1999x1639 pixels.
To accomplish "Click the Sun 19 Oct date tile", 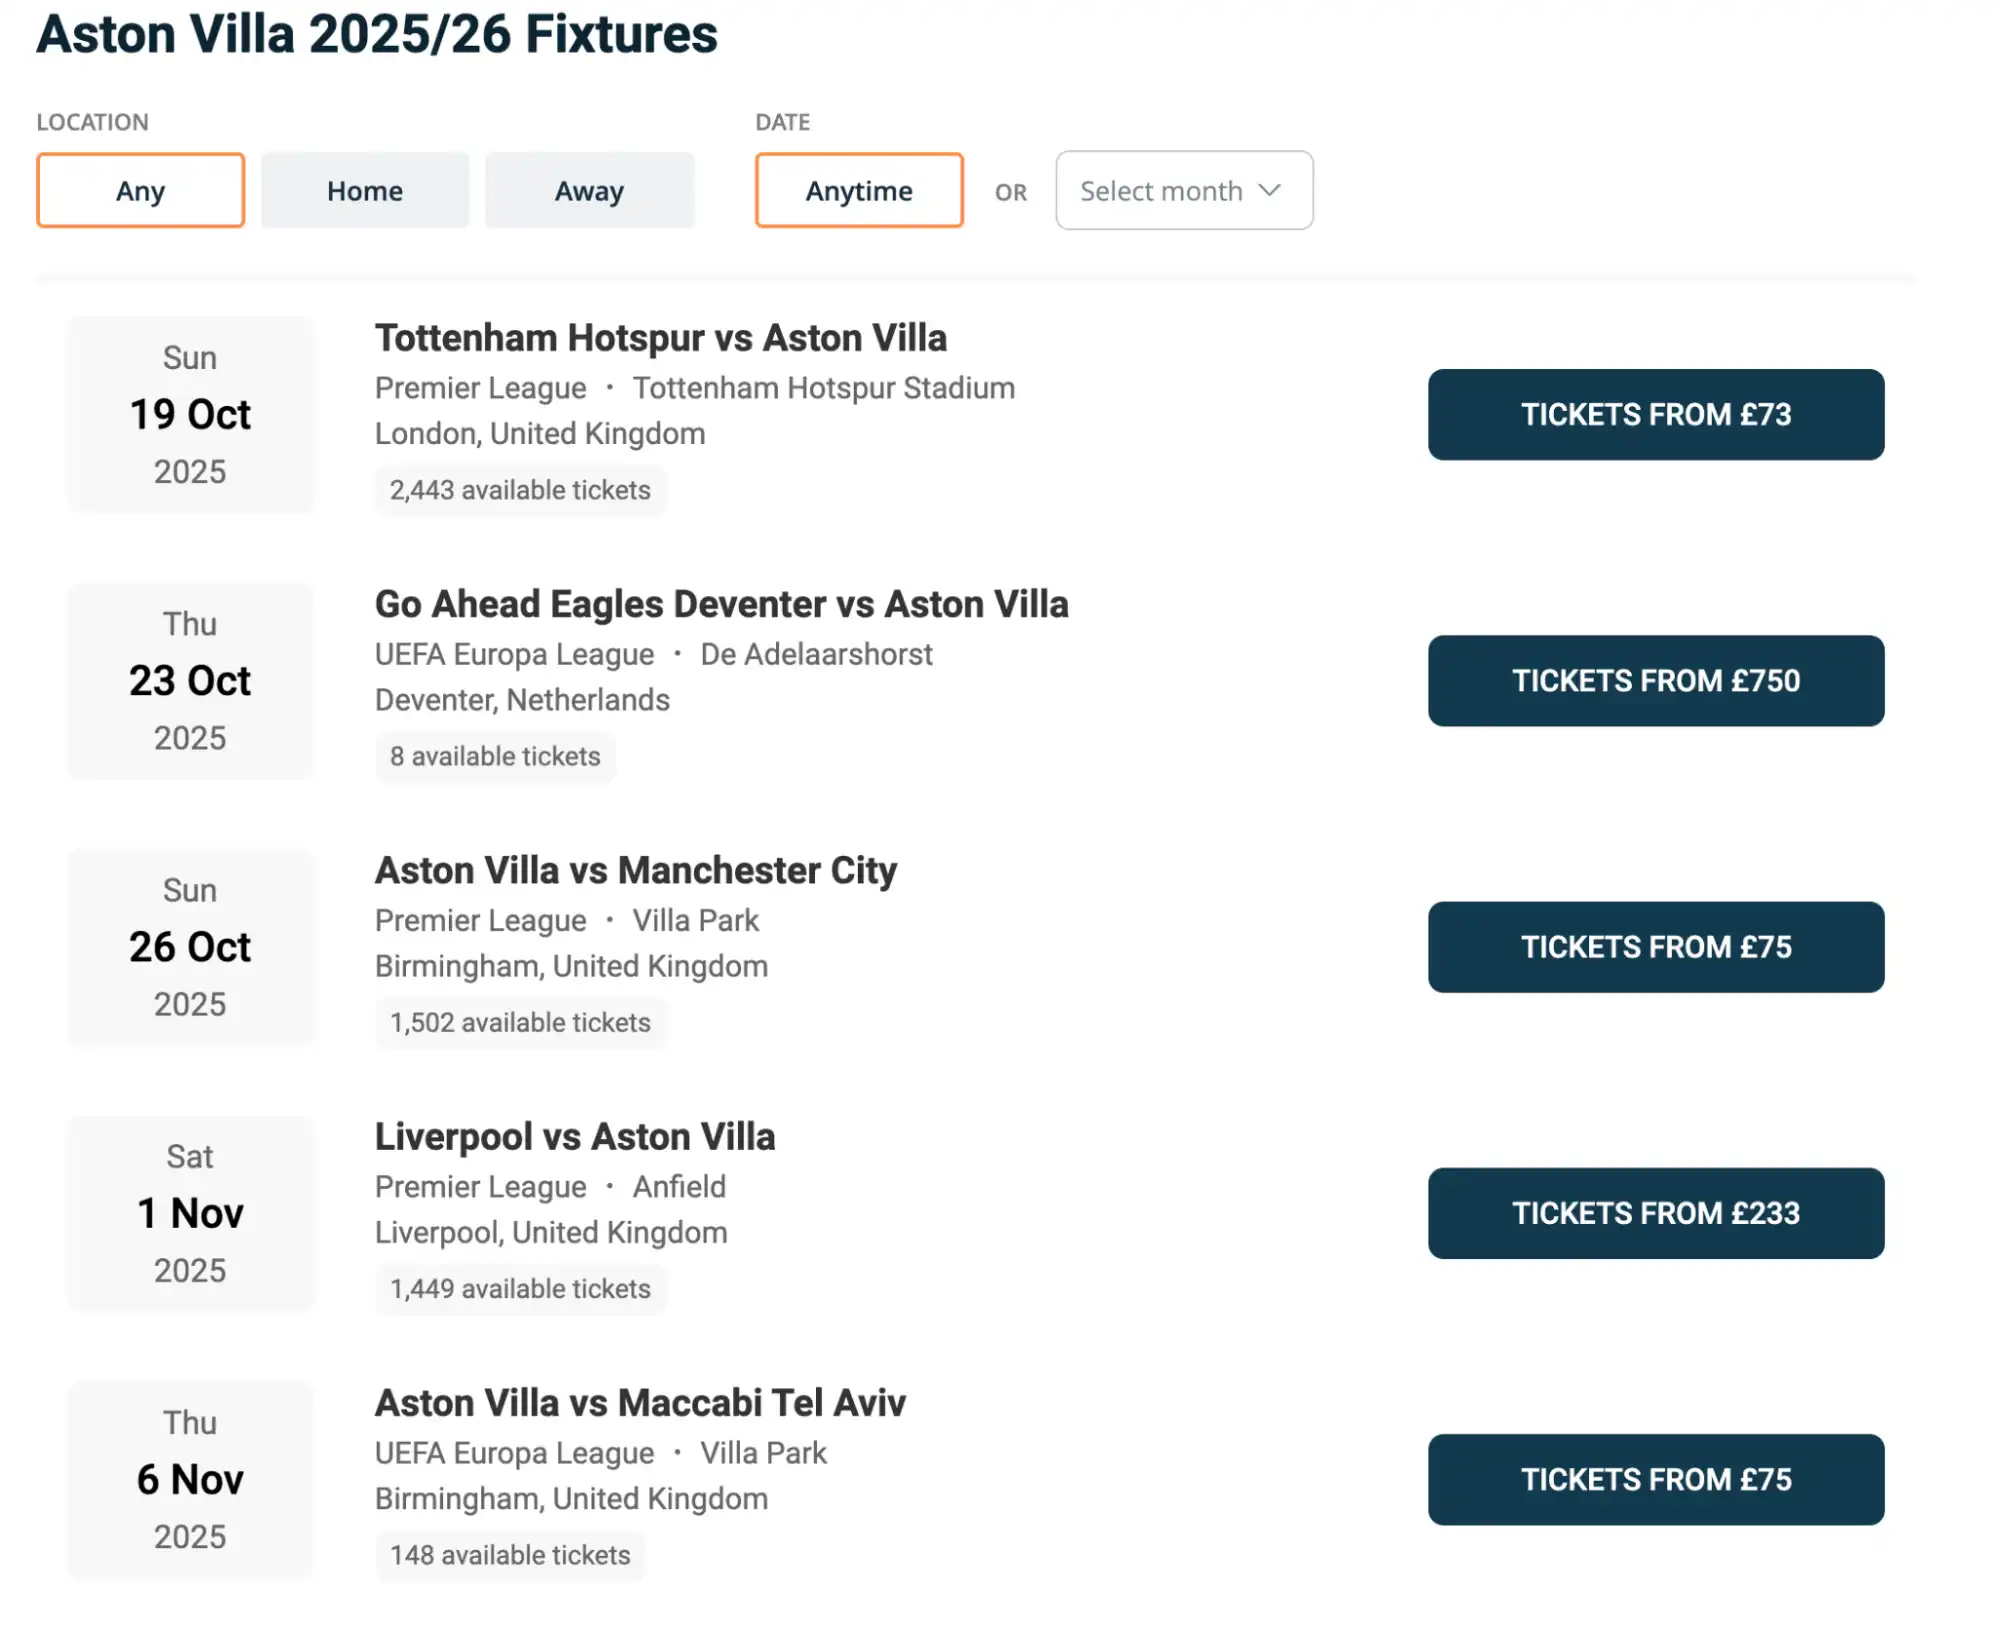I will pos(190,414).
